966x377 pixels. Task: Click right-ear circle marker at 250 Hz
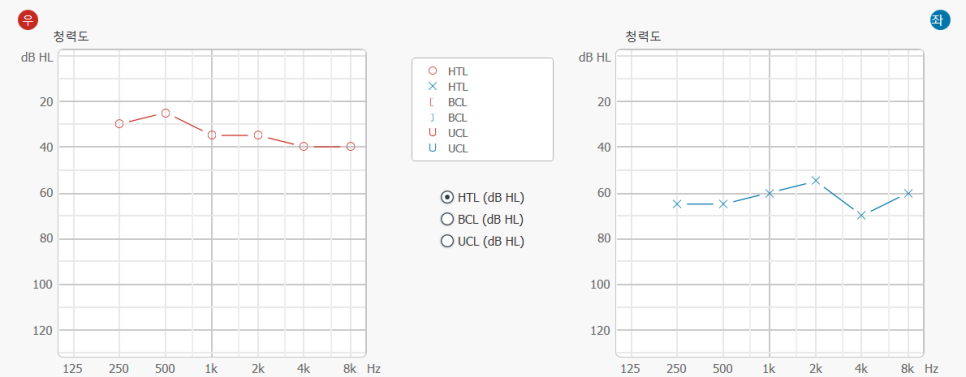pos(120,124)
